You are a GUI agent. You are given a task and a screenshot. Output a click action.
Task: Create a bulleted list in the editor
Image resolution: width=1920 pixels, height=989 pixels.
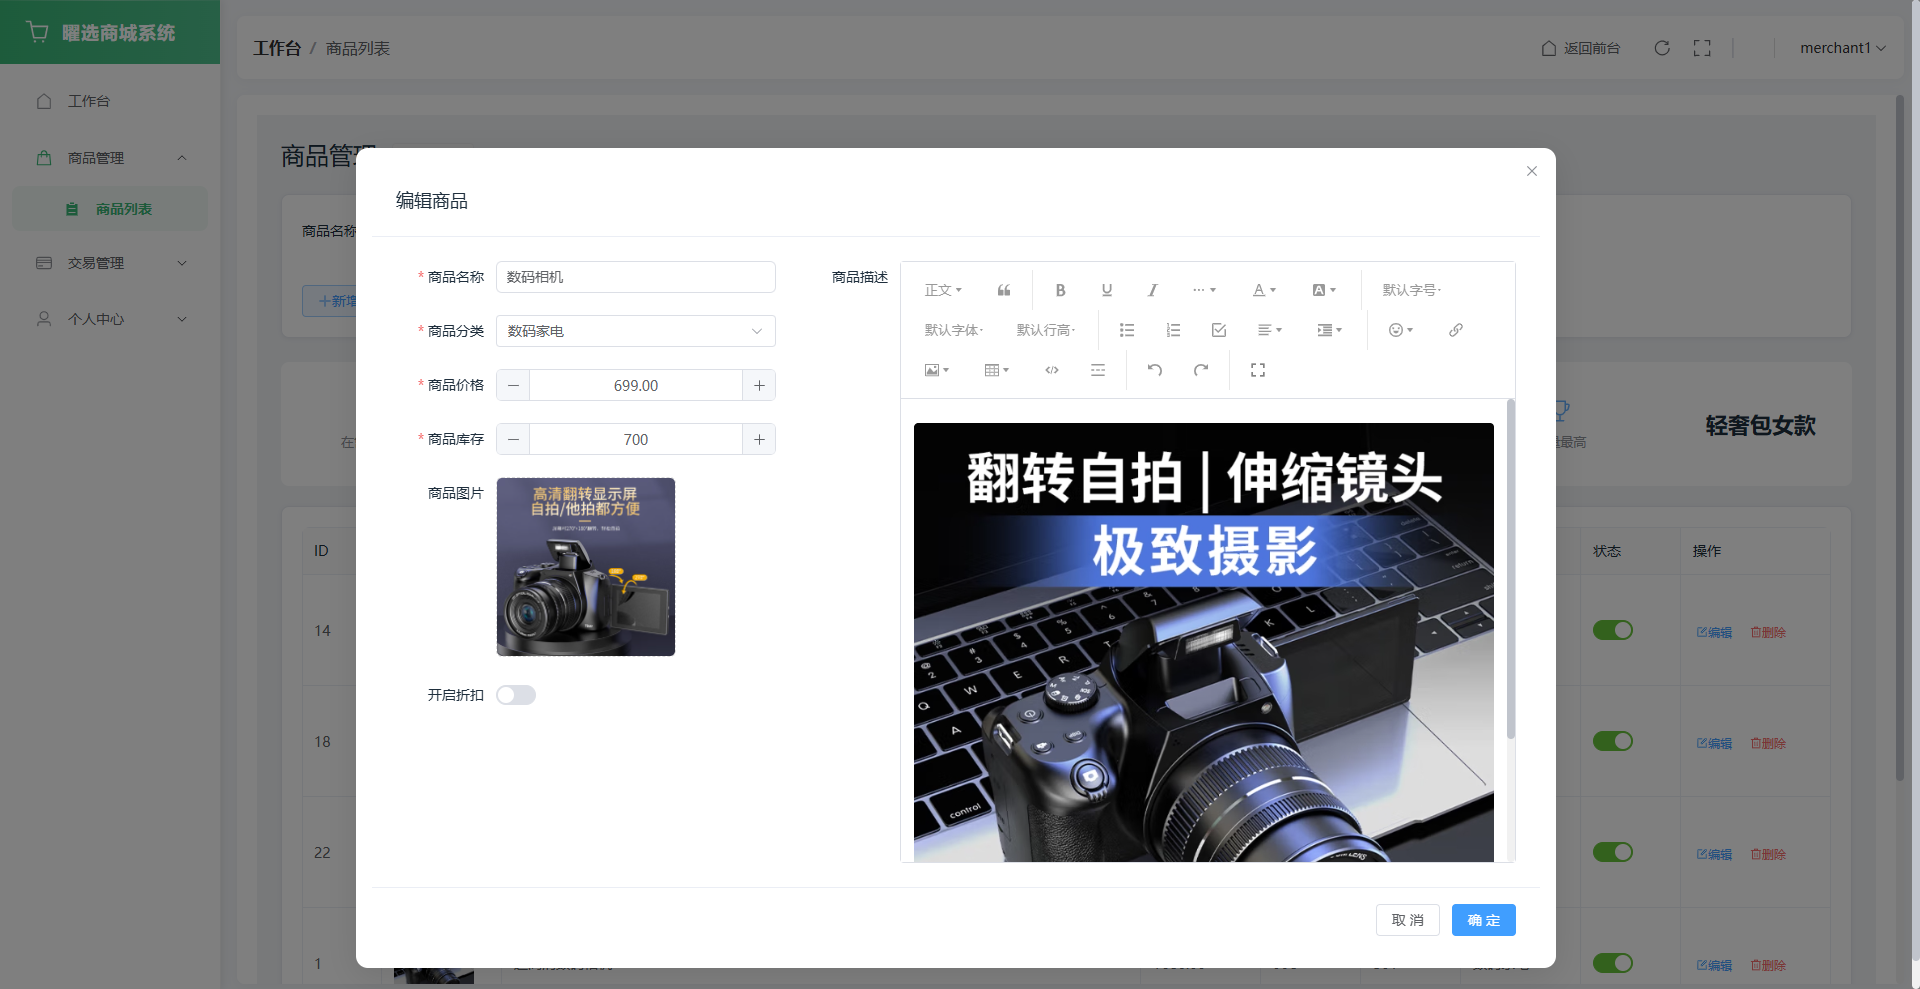[x=1126, y=330]
